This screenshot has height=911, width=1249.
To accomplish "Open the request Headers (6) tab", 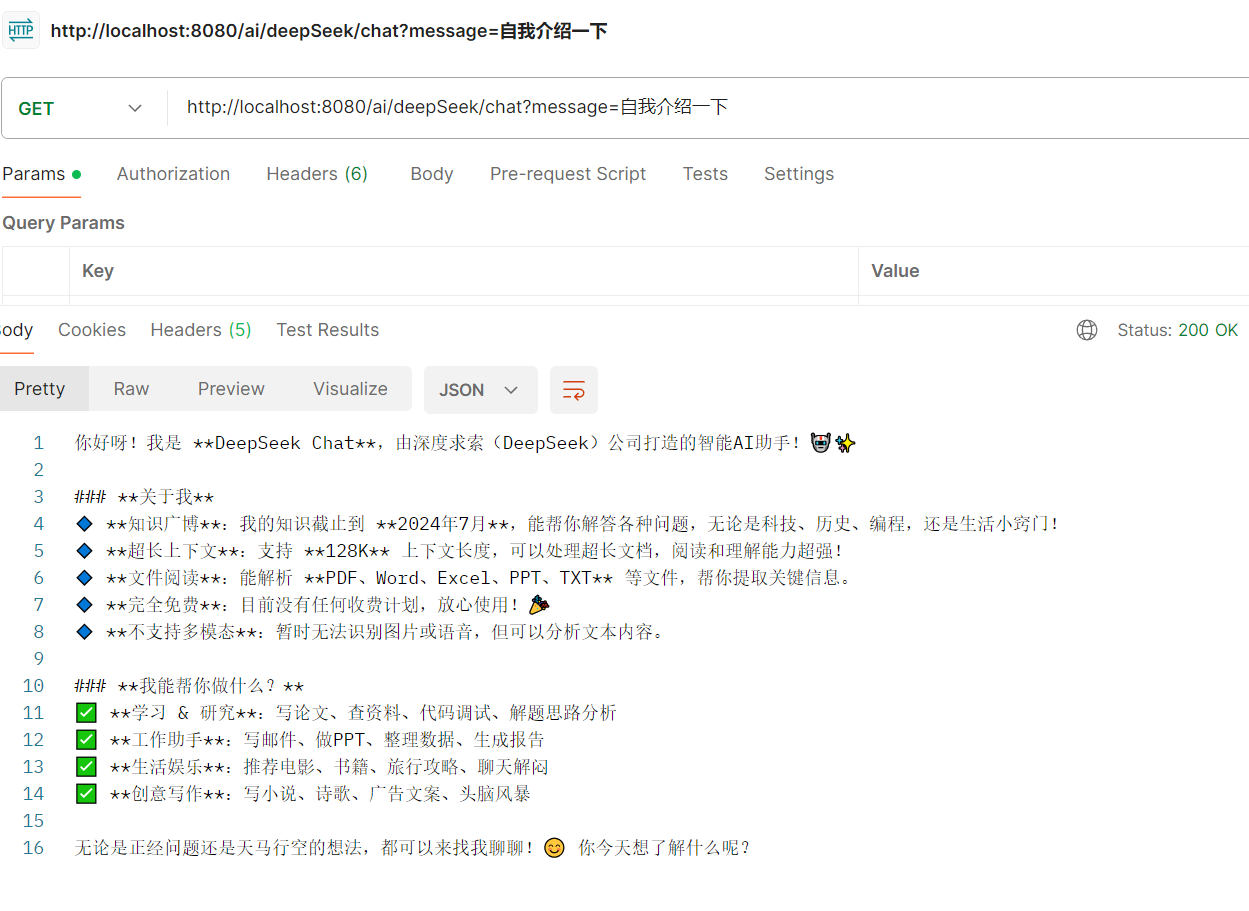I will pos(317,174).
